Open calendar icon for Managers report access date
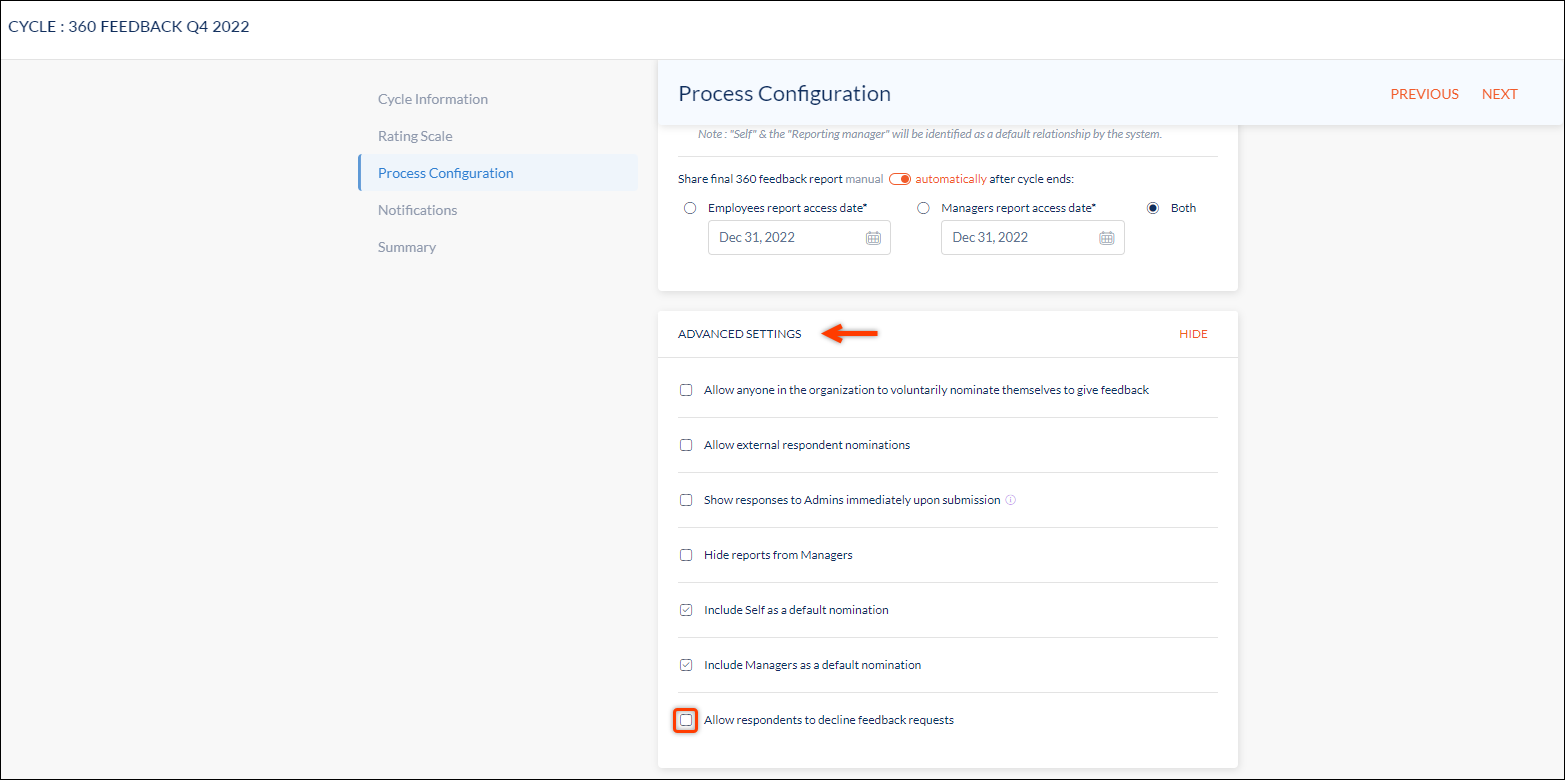The image size is (1565, 780). click(1107, 238)
